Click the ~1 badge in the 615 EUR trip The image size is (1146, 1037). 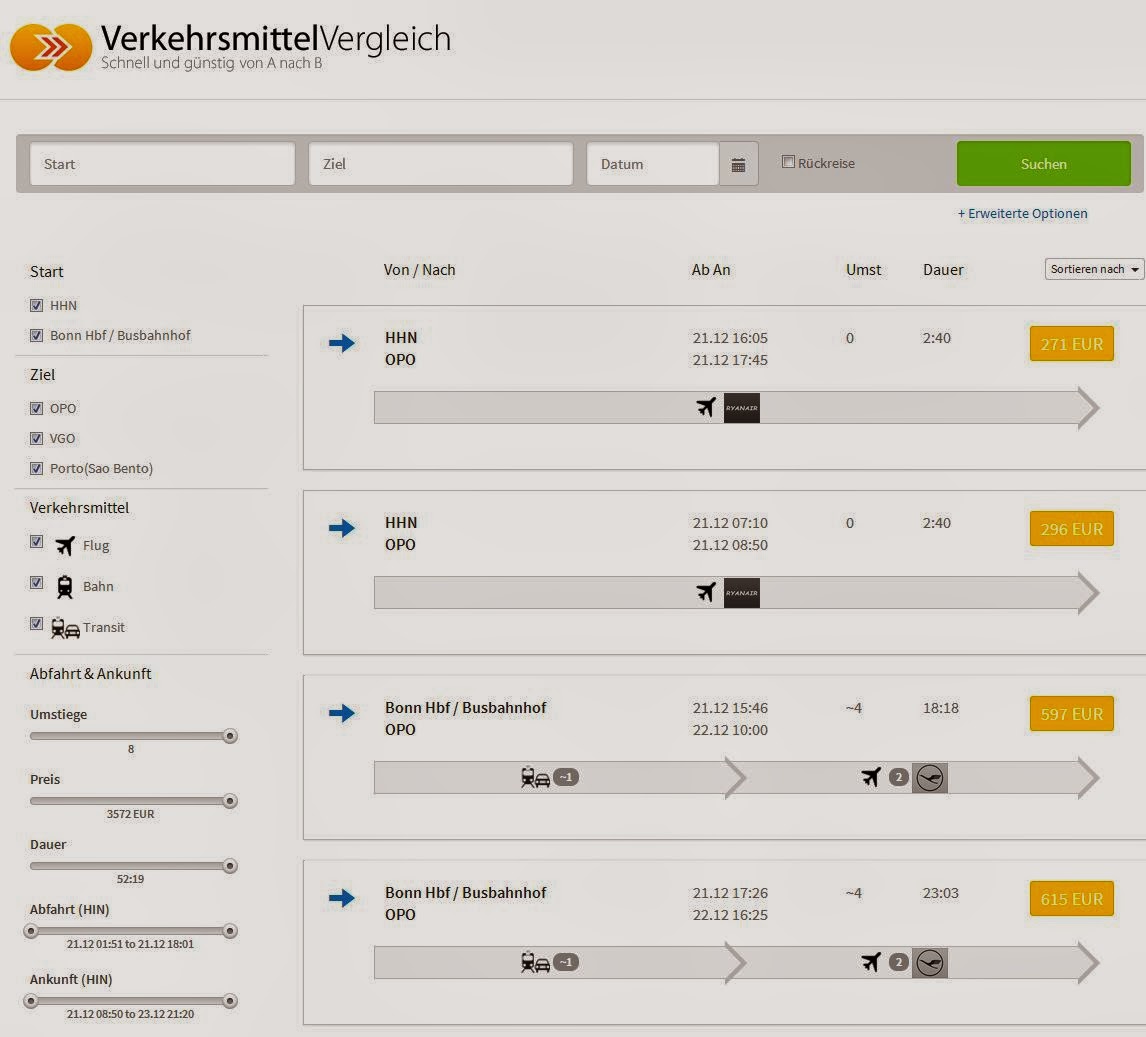(566, 962)
